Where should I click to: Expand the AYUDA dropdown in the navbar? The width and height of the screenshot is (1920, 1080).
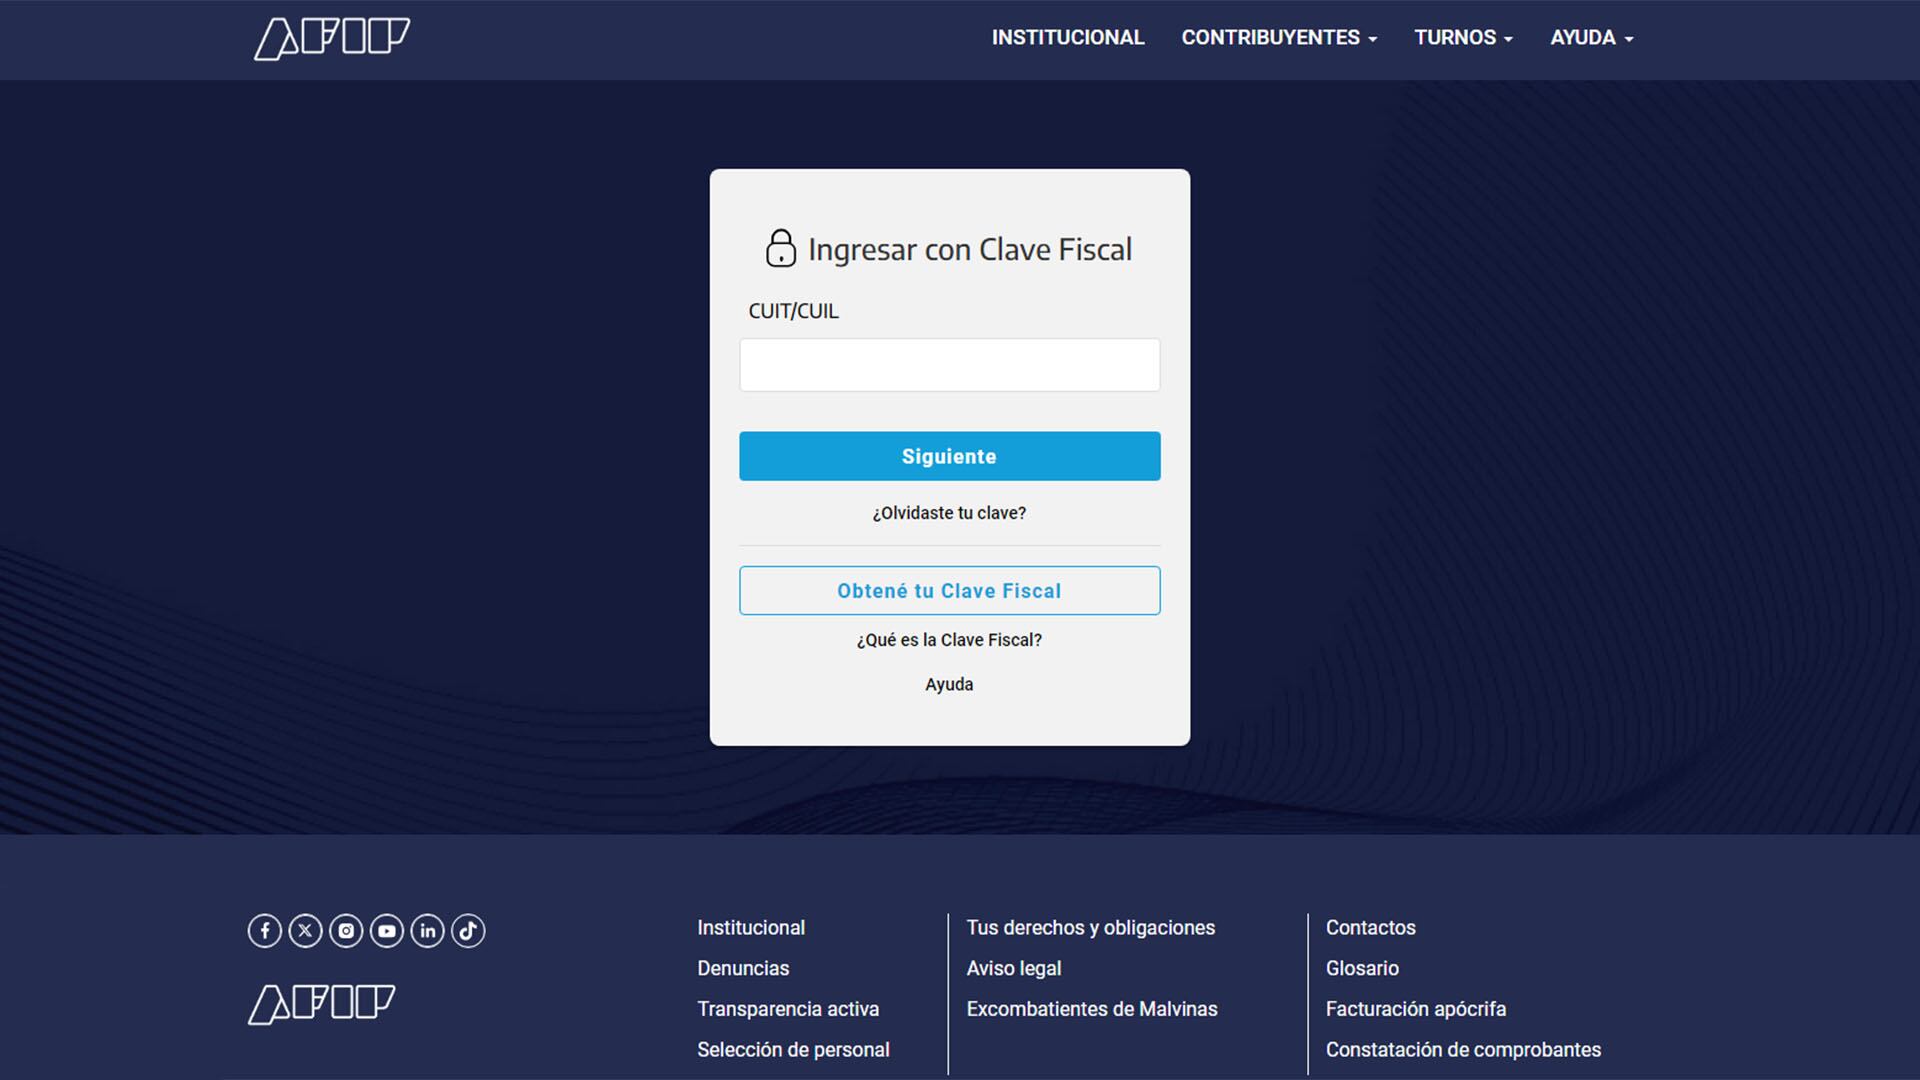[1591, 37]
